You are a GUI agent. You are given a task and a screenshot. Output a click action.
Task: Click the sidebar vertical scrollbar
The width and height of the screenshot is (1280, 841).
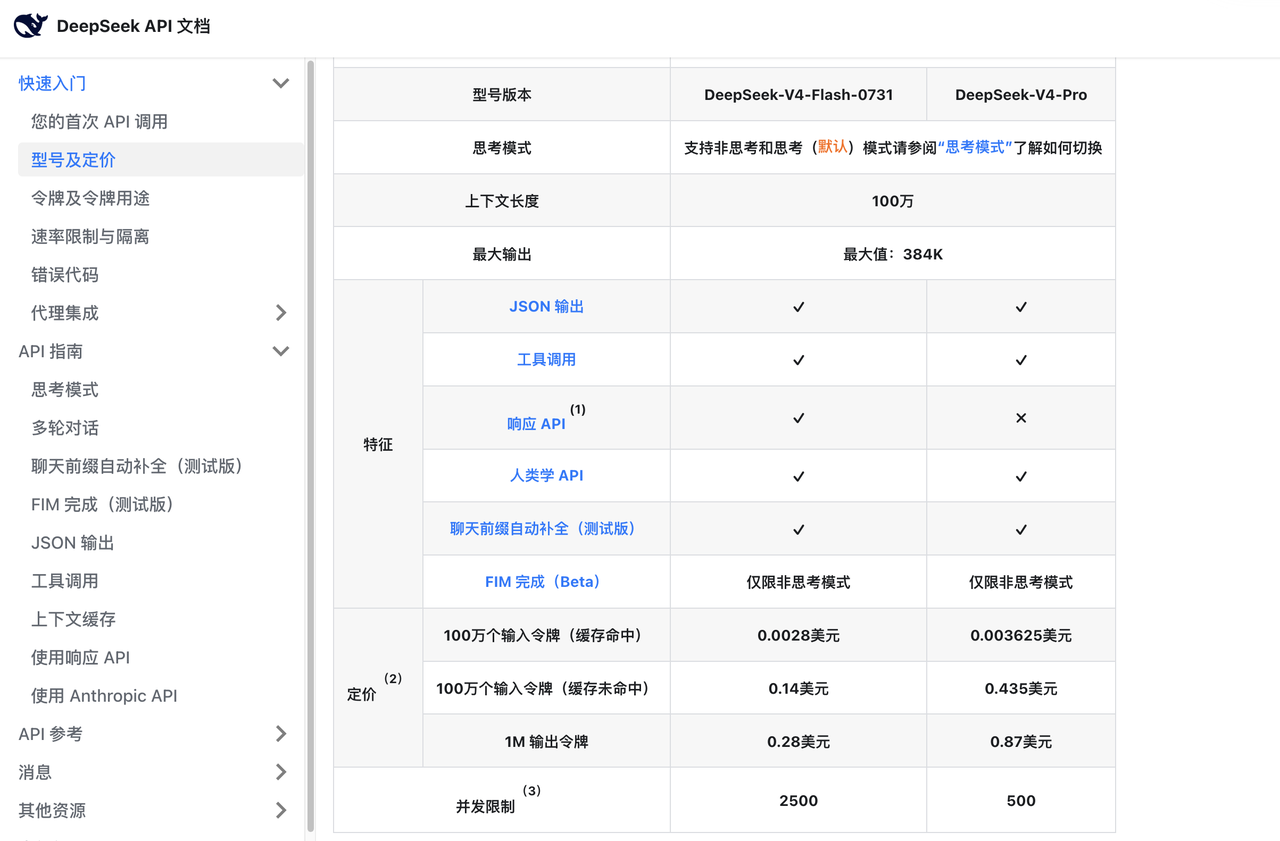310,445
